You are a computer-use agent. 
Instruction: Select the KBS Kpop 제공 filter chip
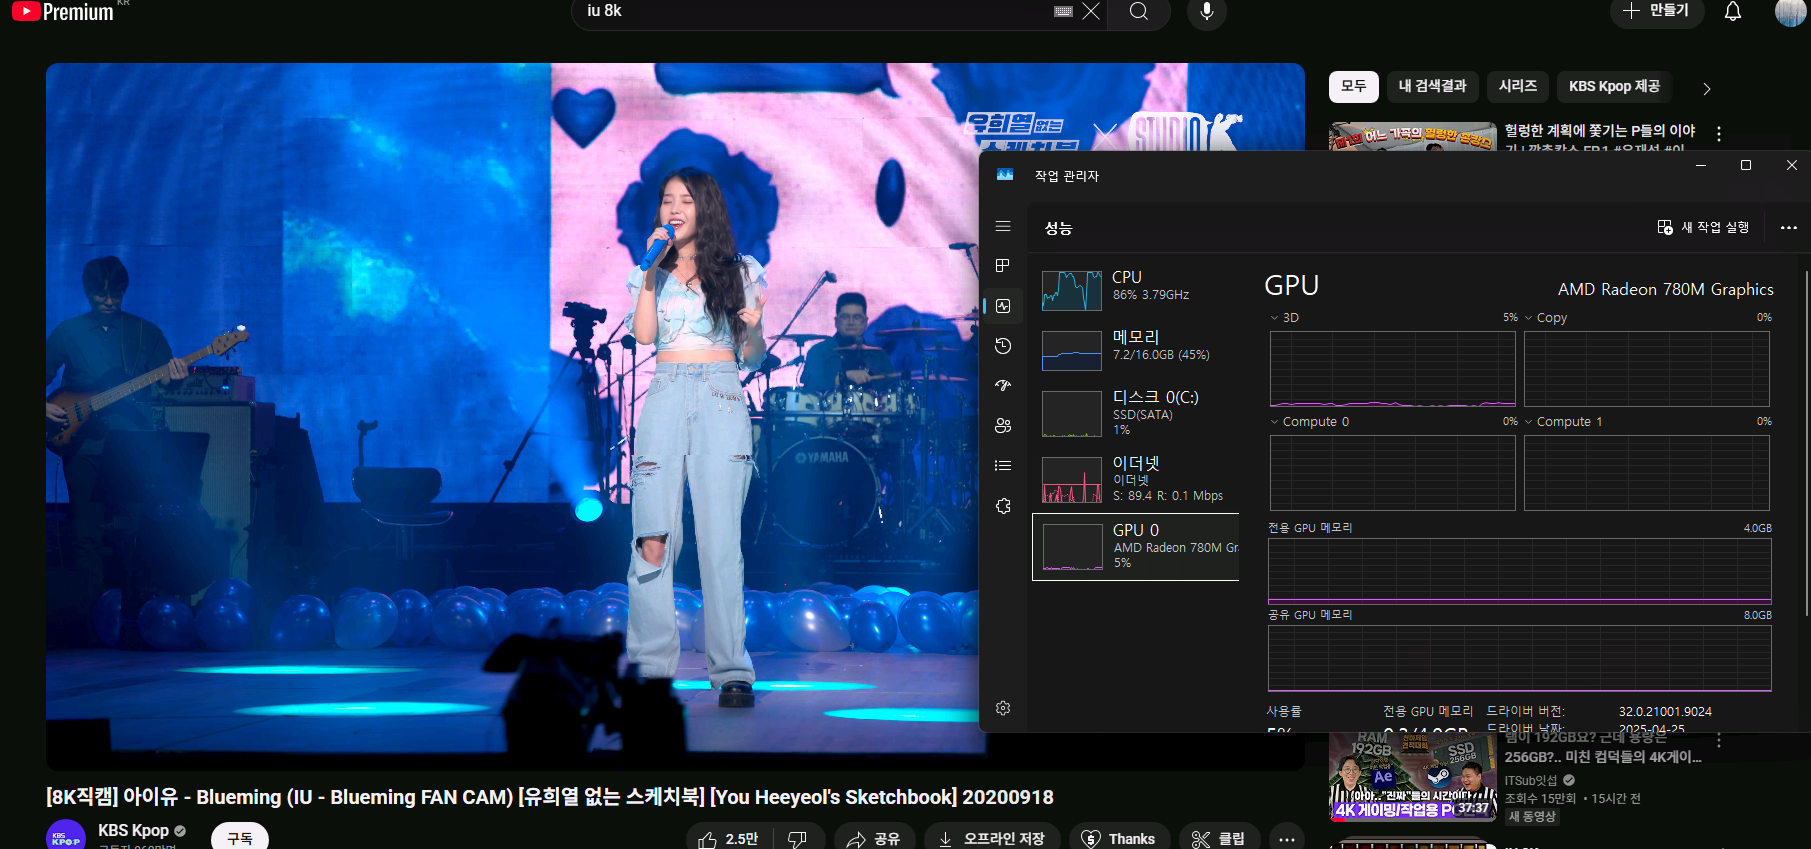1614,87
